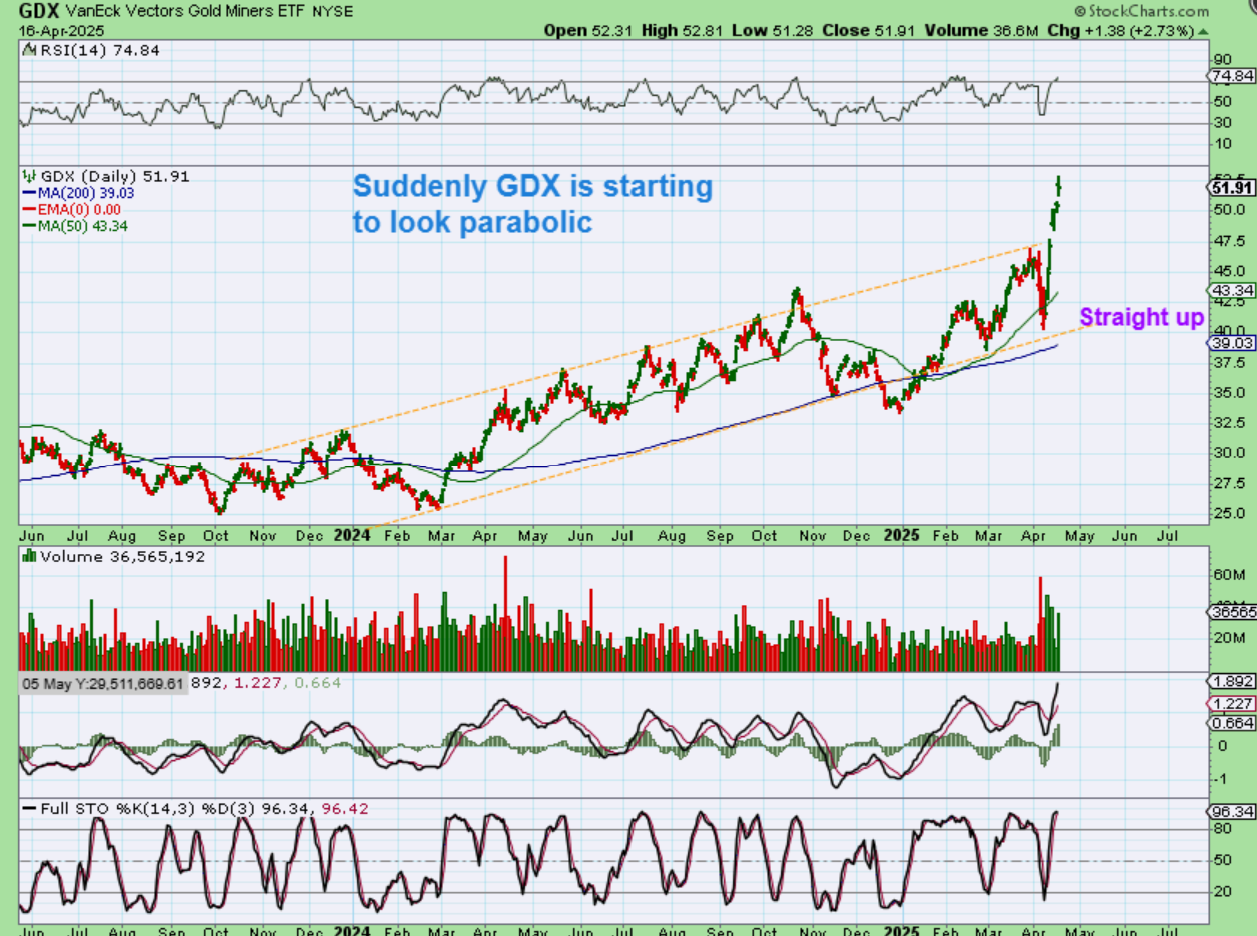Click the 'Volume 36,565,192' panel label

tap(113, 556)
